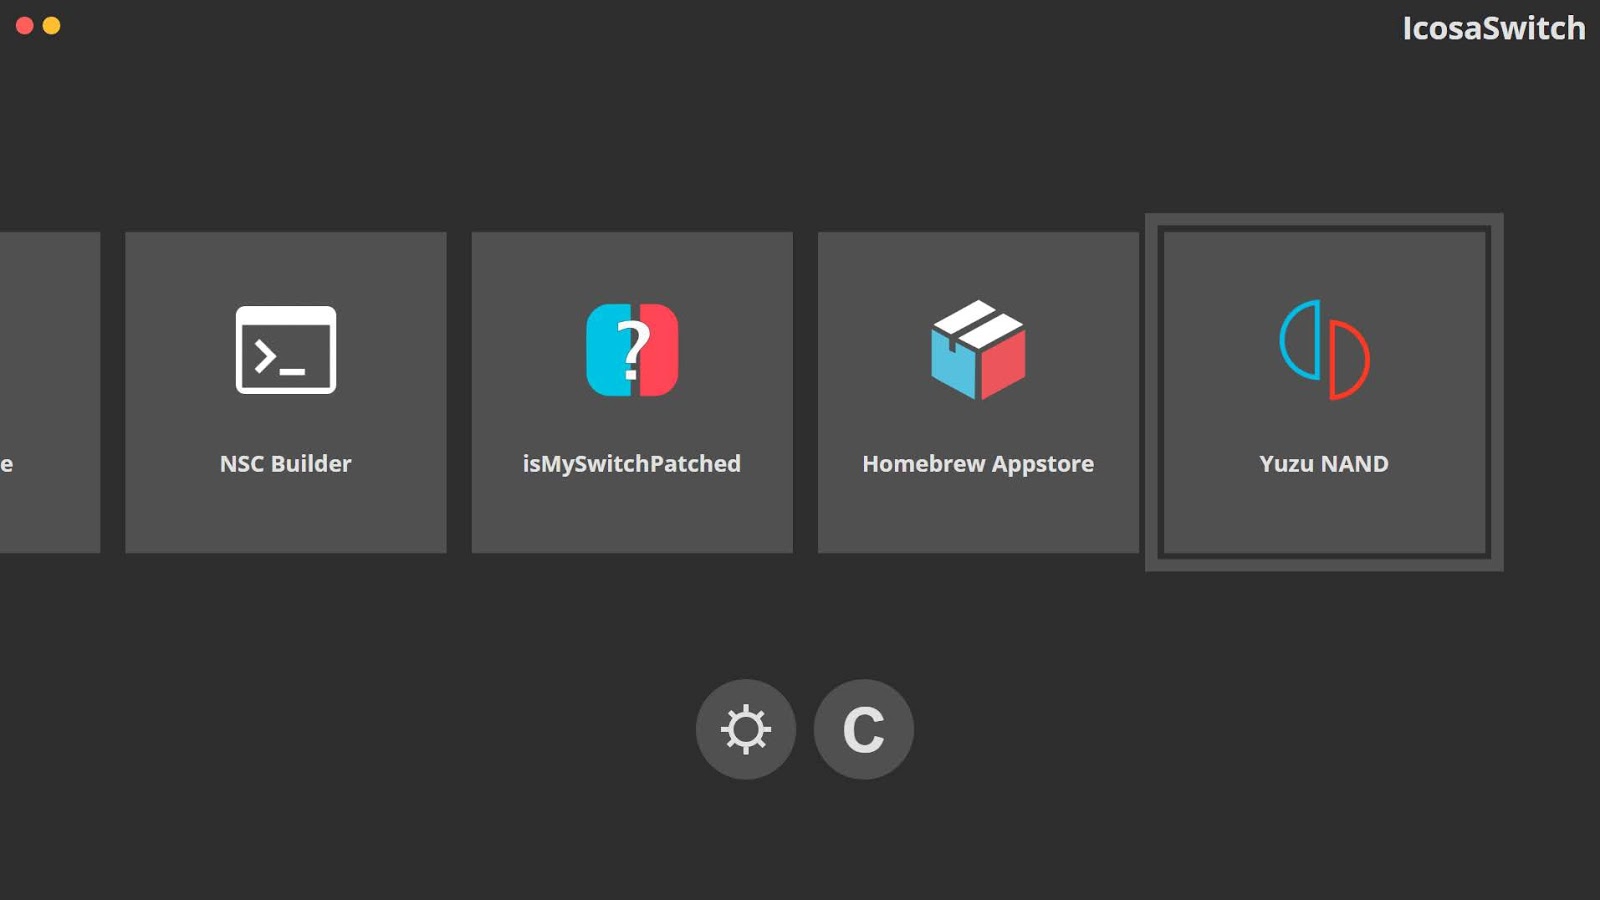The width and height of the screenshot is (1600, 900).
Task: Click the IcosaSwitch title text
Action: [x=1494, y=28]
